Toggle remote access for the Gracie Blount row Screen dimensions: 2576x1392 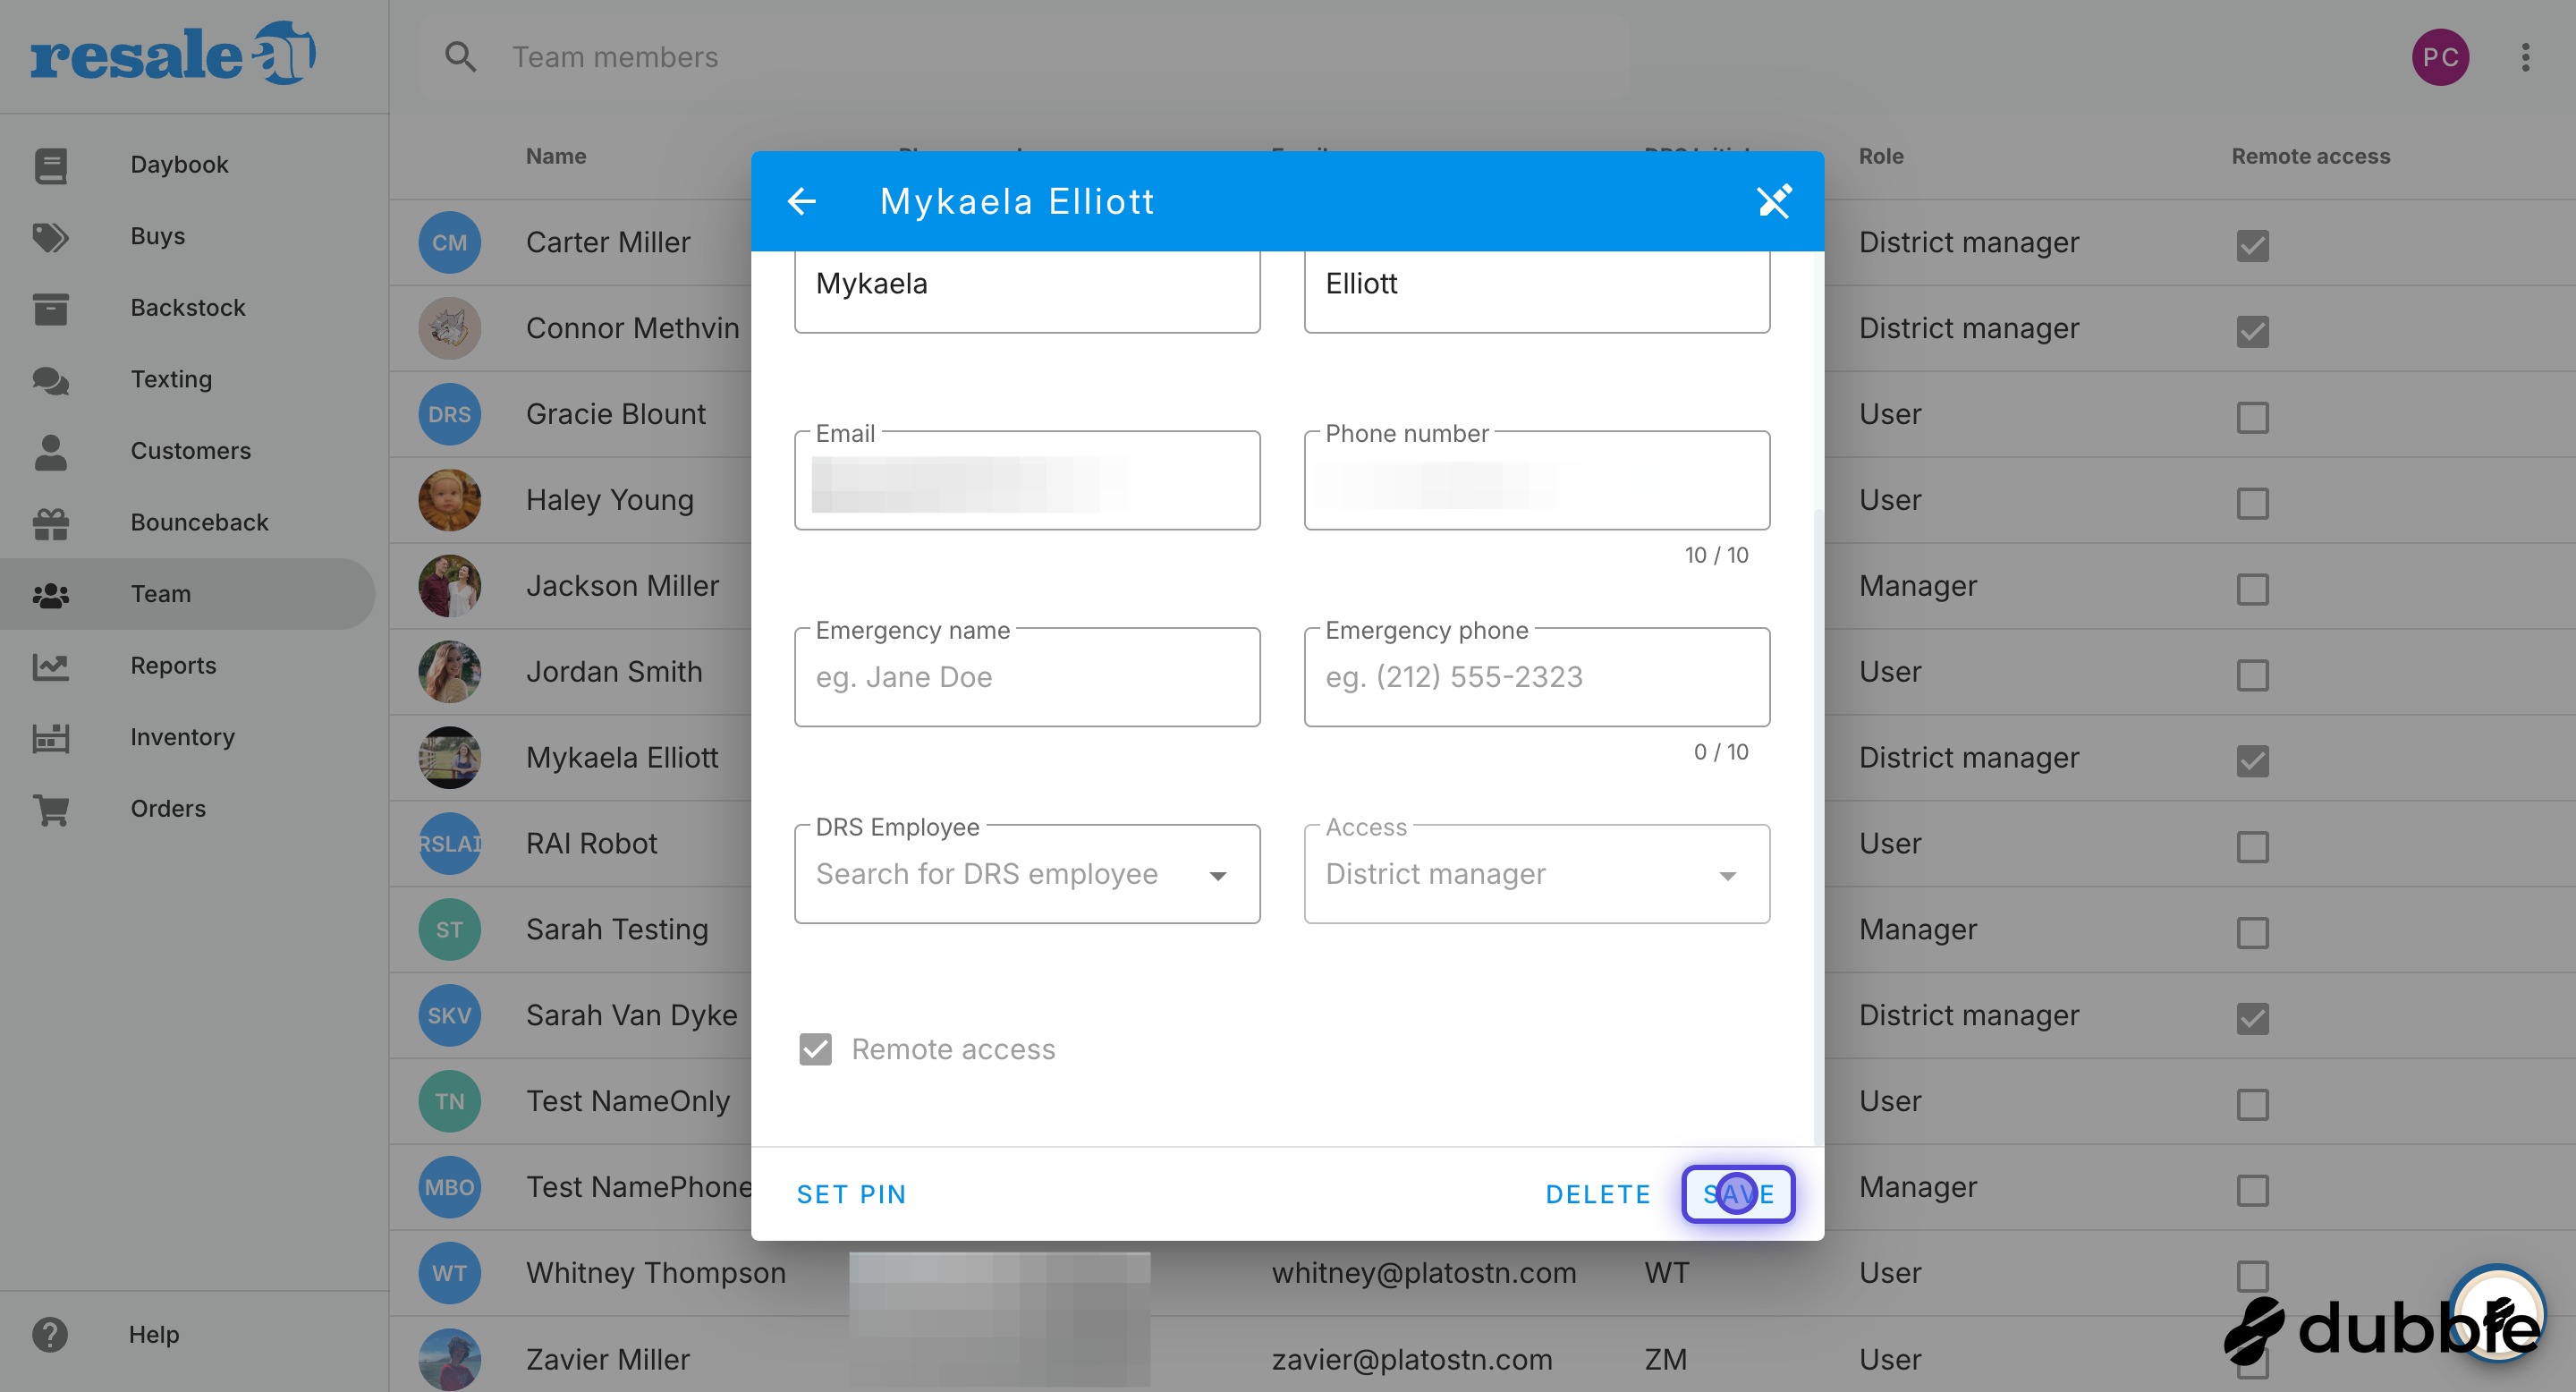2252,417
